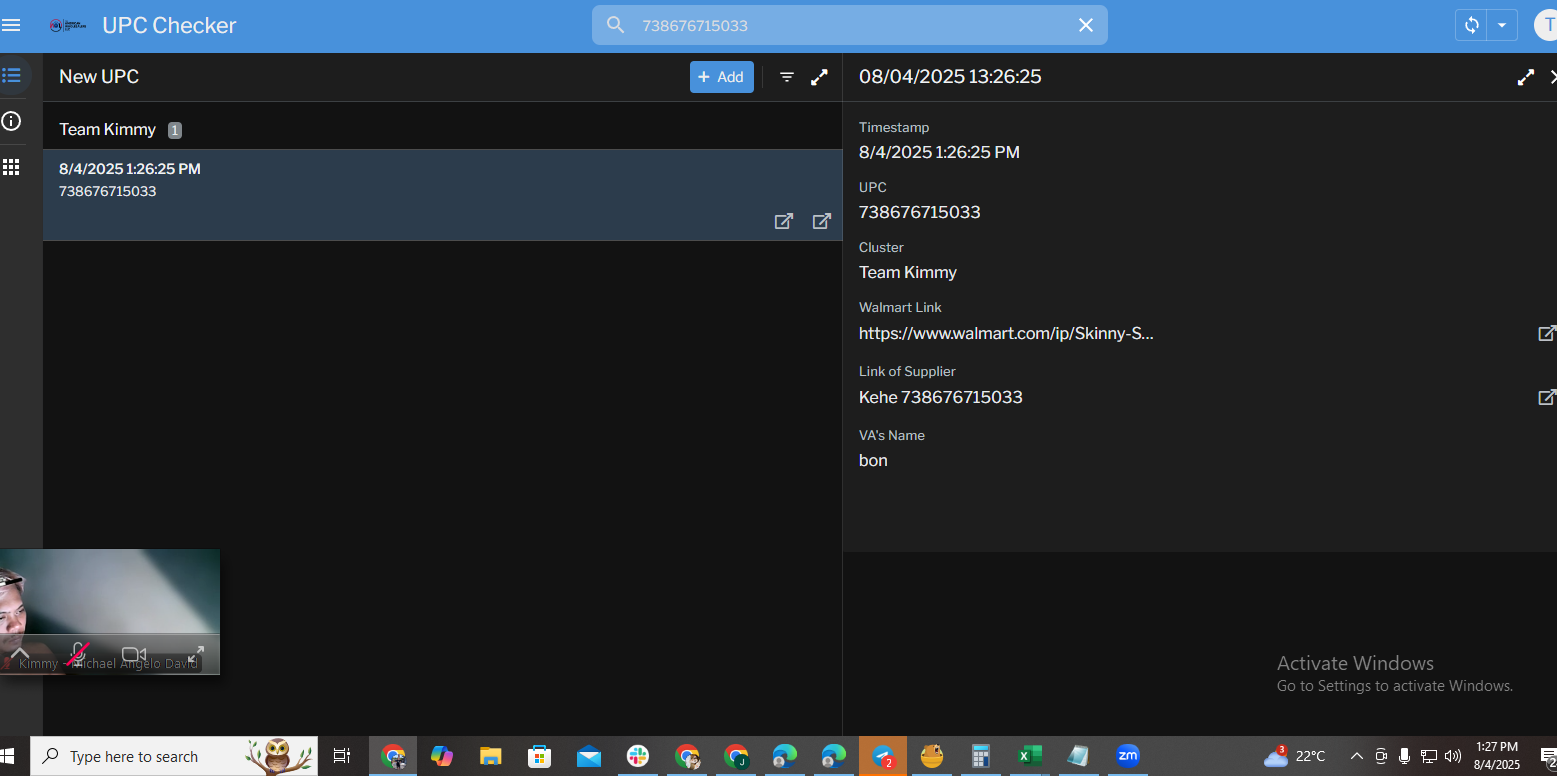Open the apps grid sidebar icon
The image size is (1557, 776).
pos(12,167)
